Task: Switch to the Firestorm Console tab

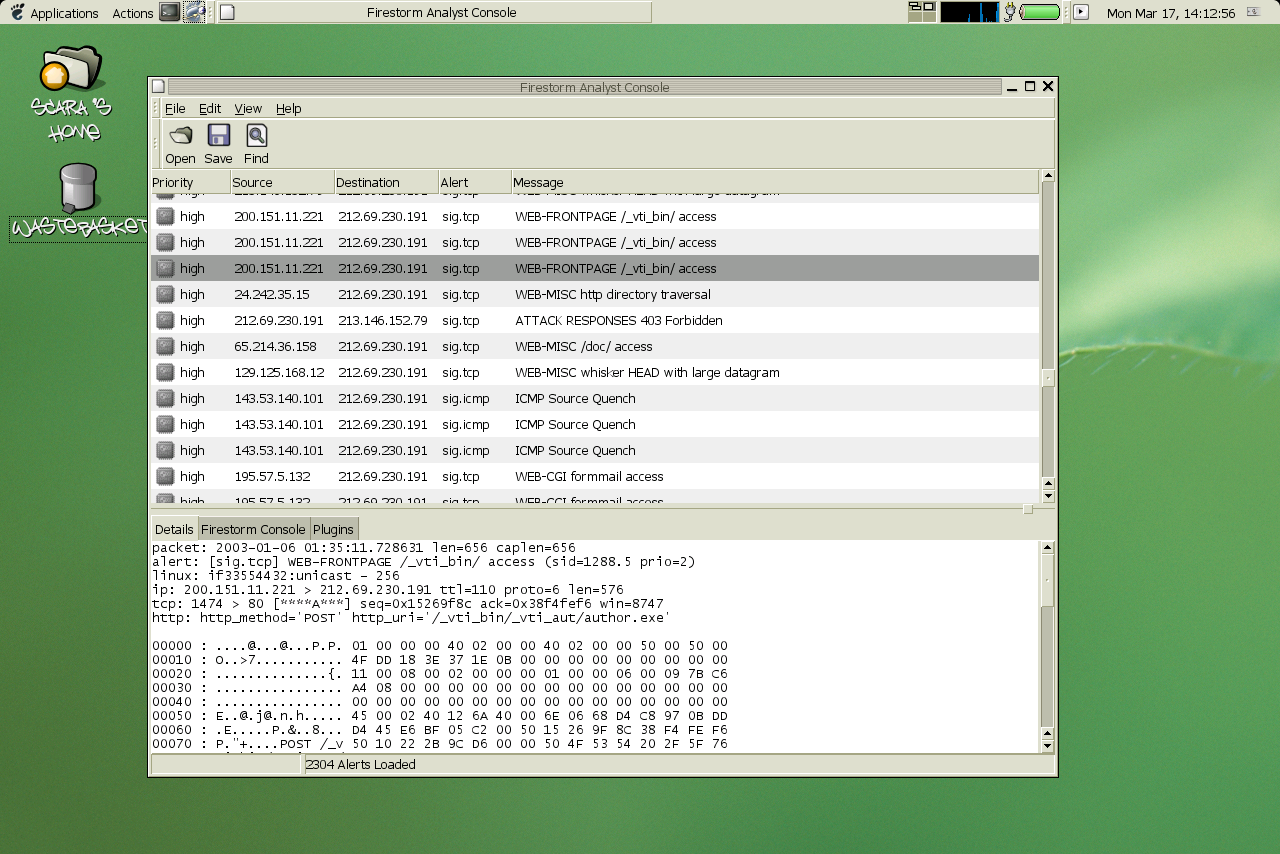Action: [253, 529]
